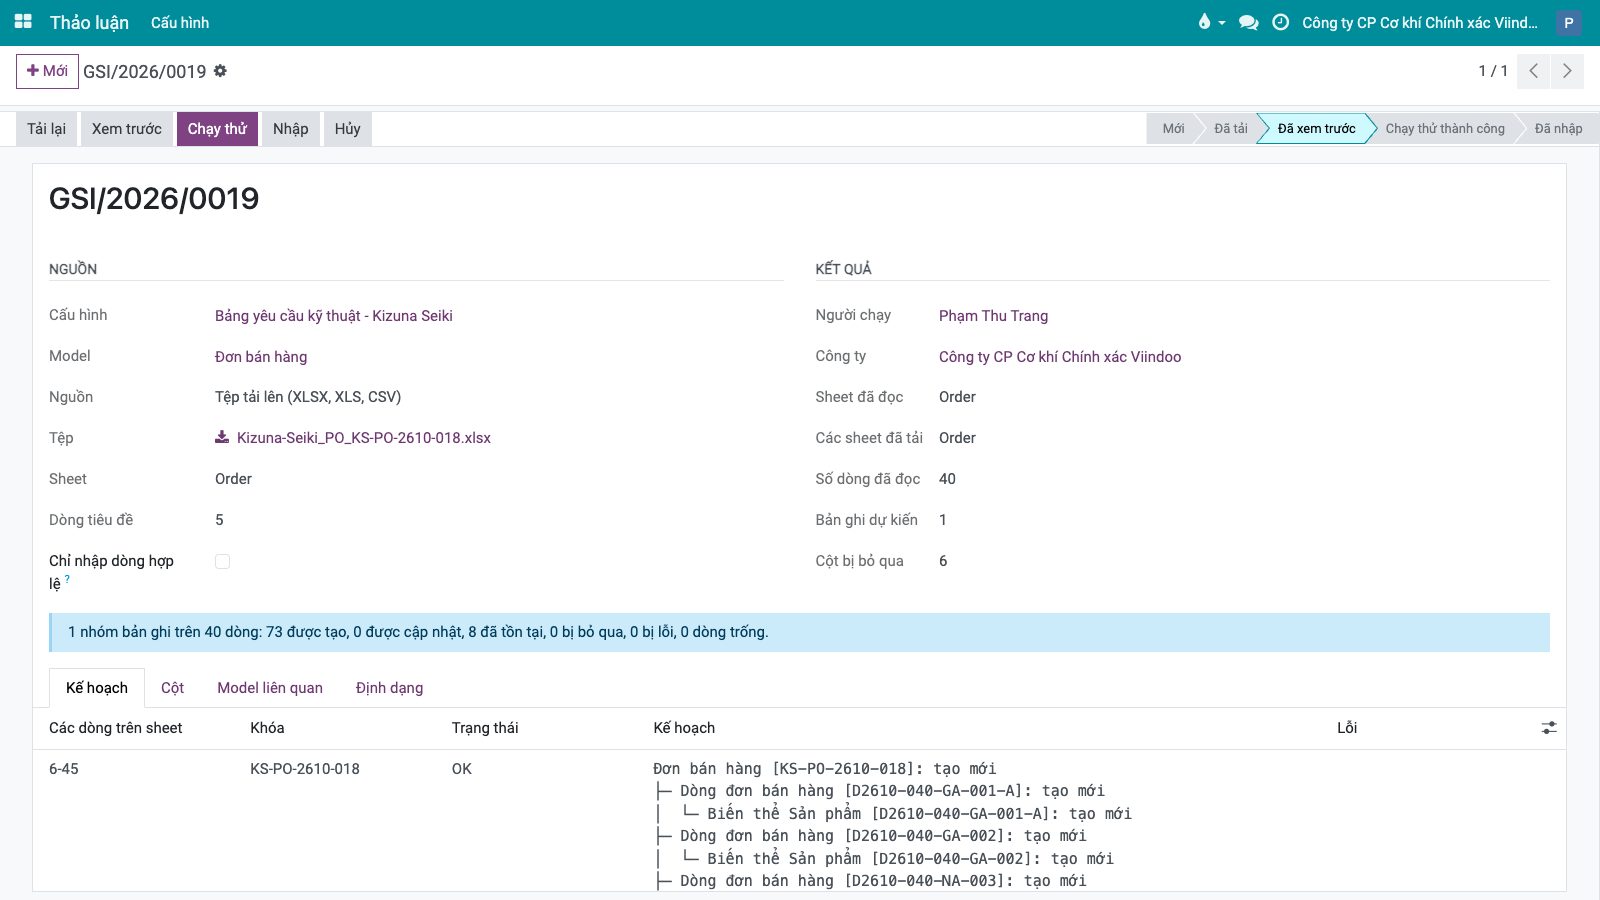Screen dimensions: 1600x900
Task: Open Phạm Thu Trang user link
Action: click(993, 316)
